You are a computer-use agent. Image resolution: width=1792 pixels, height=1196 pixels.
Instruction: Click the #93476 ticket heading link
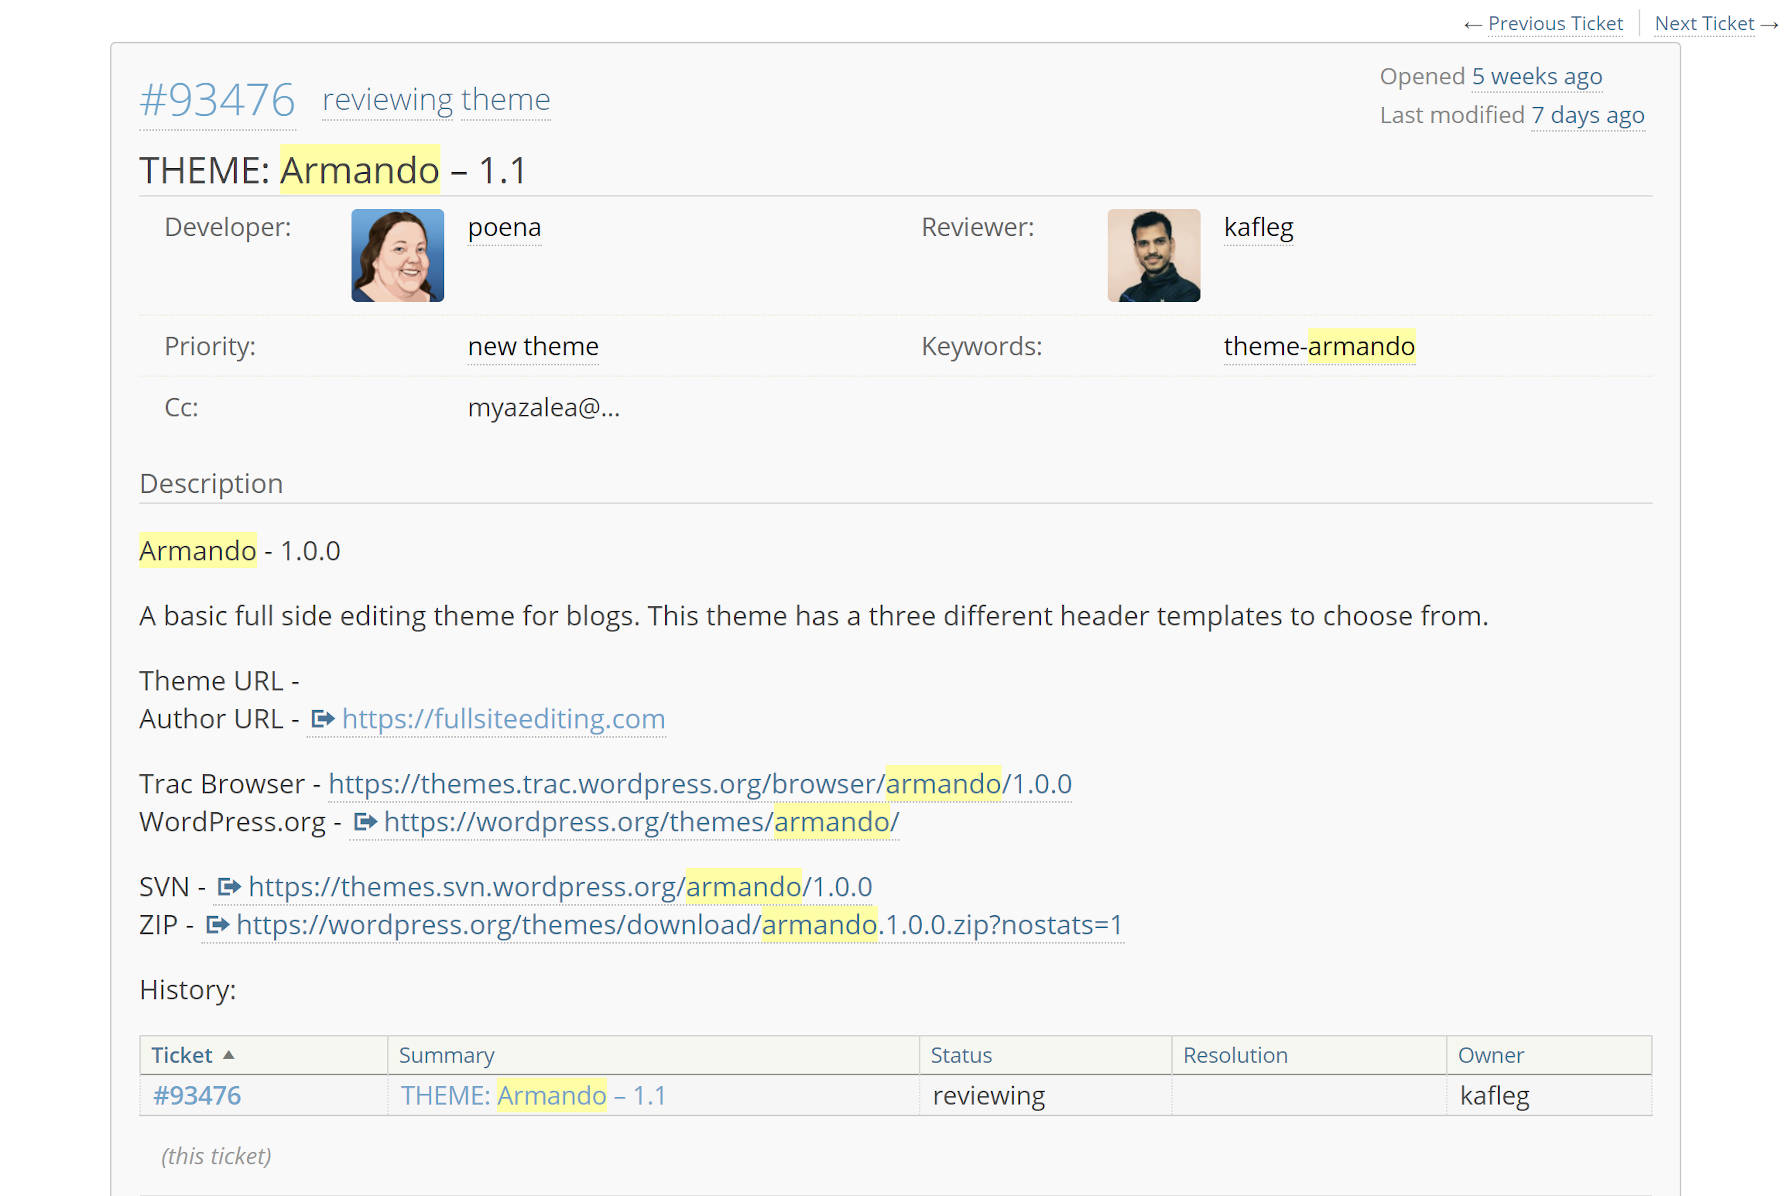(216, 99)
